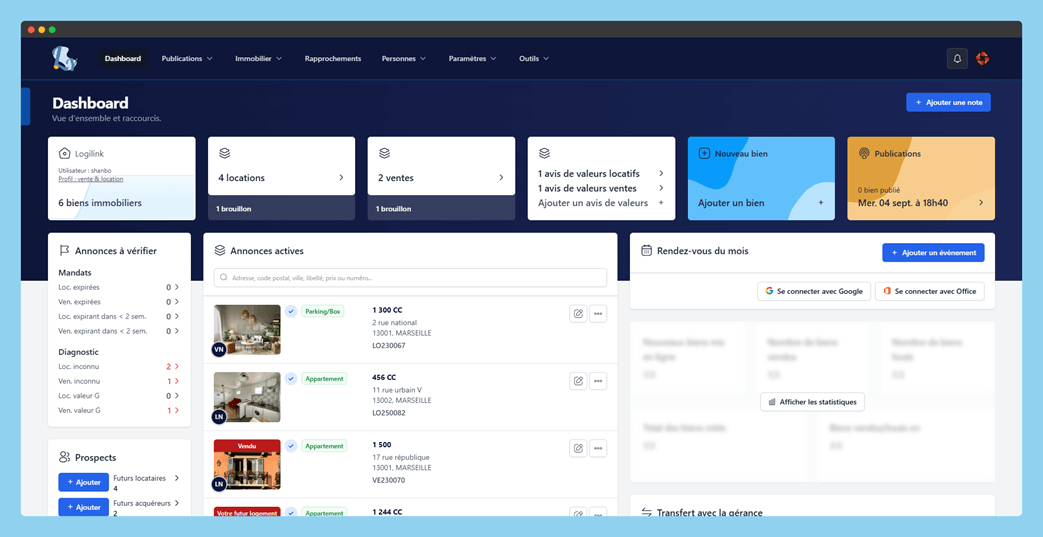
Task: Open the Vendu thumbnail of 17 rue république
Action: pyautogui.click(x=247, y=464)
